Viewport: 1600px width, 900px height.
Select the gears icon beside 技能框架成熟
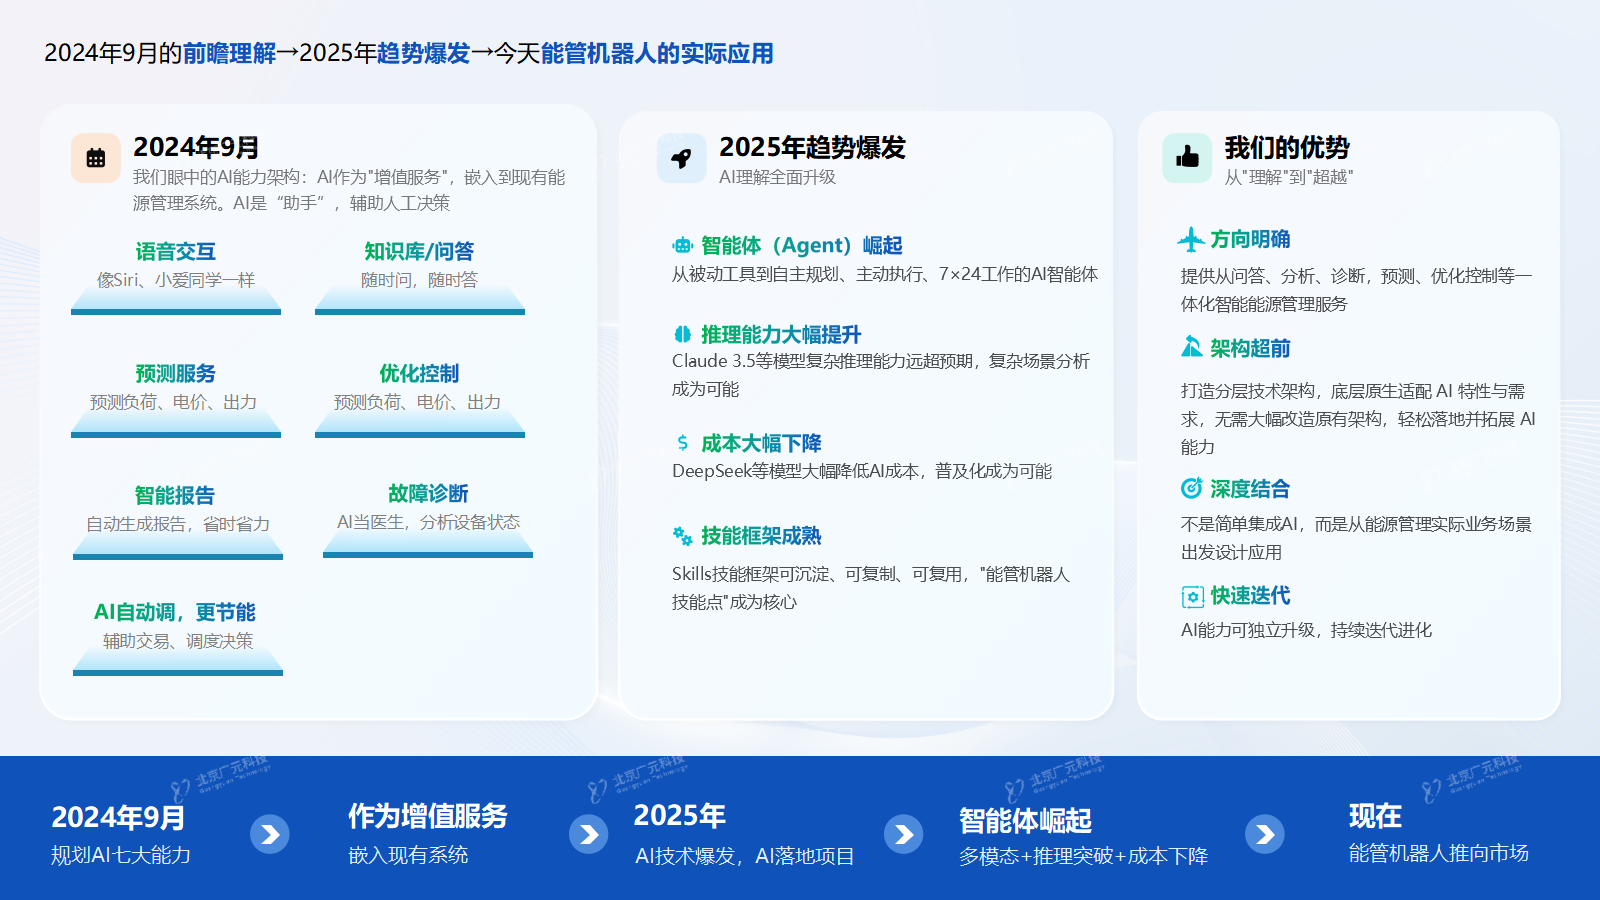coord(681,536)
